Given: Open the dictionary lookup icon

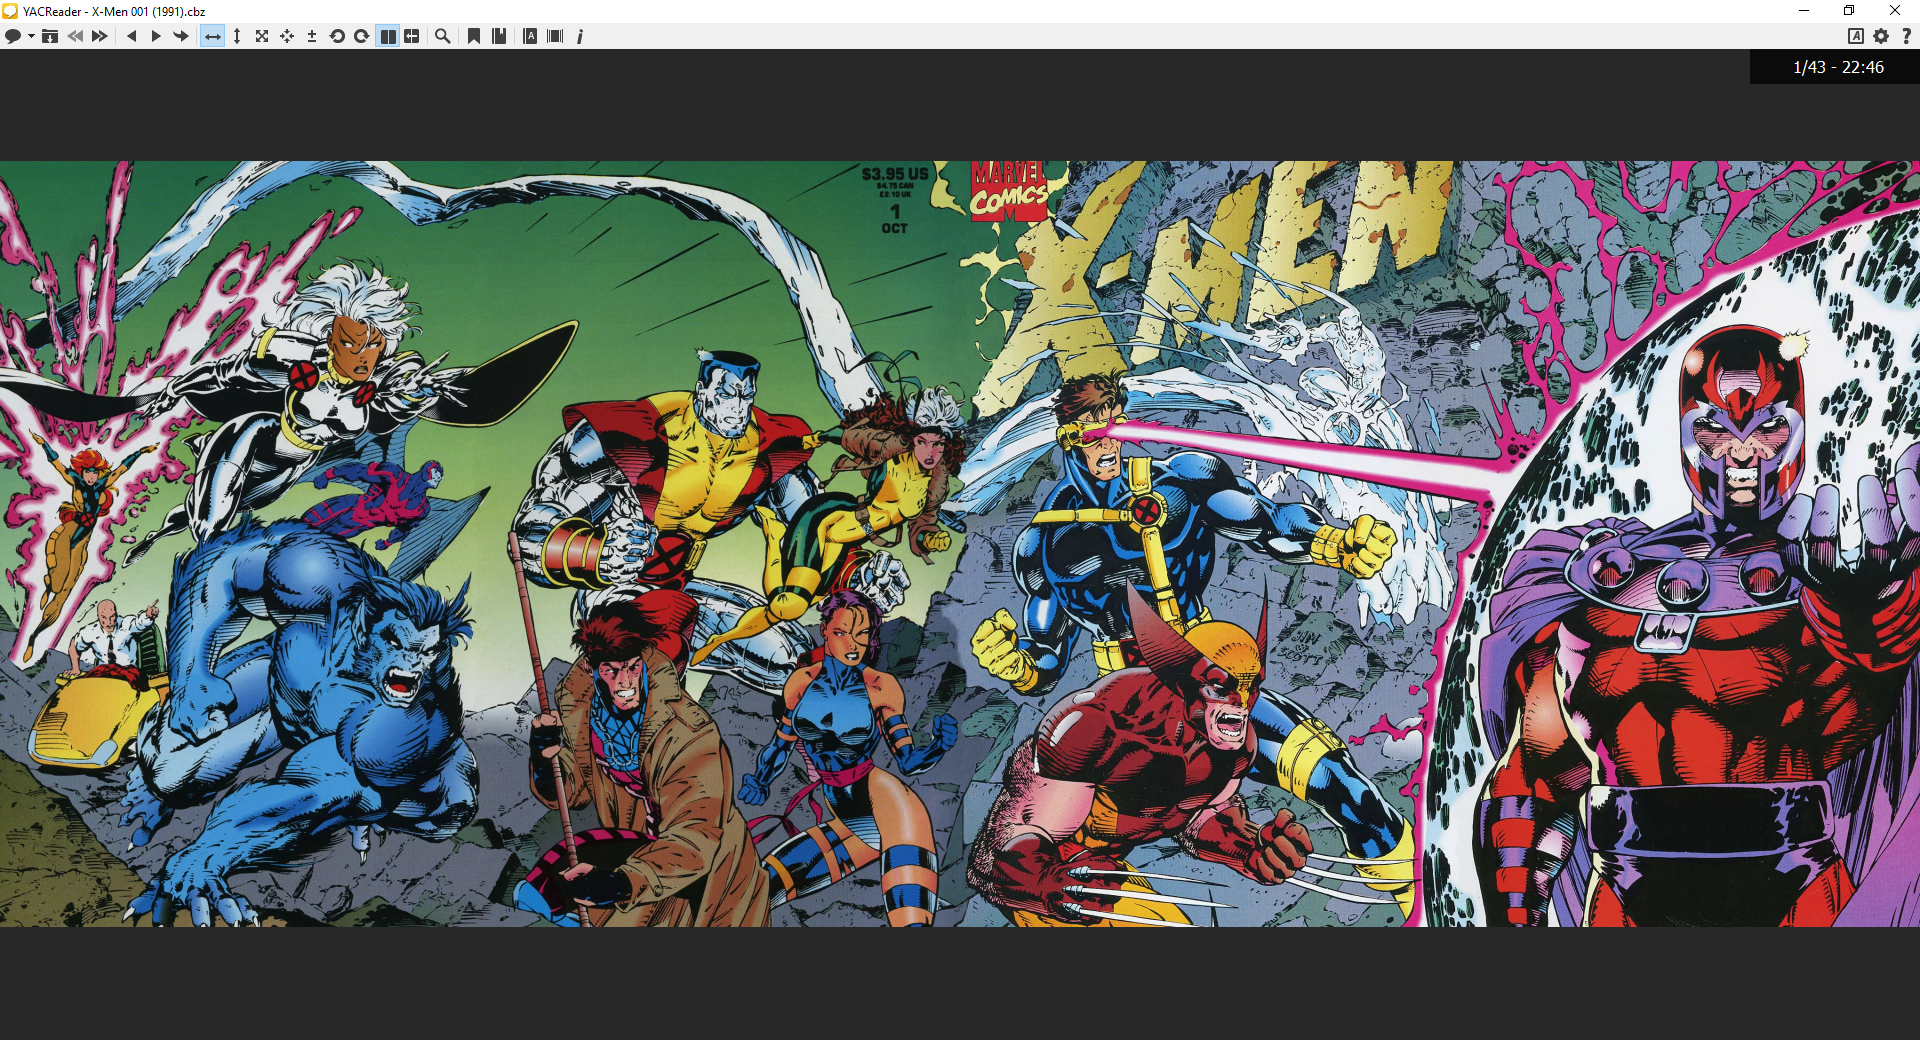Looking at the screenshot, I should (530, 36).
